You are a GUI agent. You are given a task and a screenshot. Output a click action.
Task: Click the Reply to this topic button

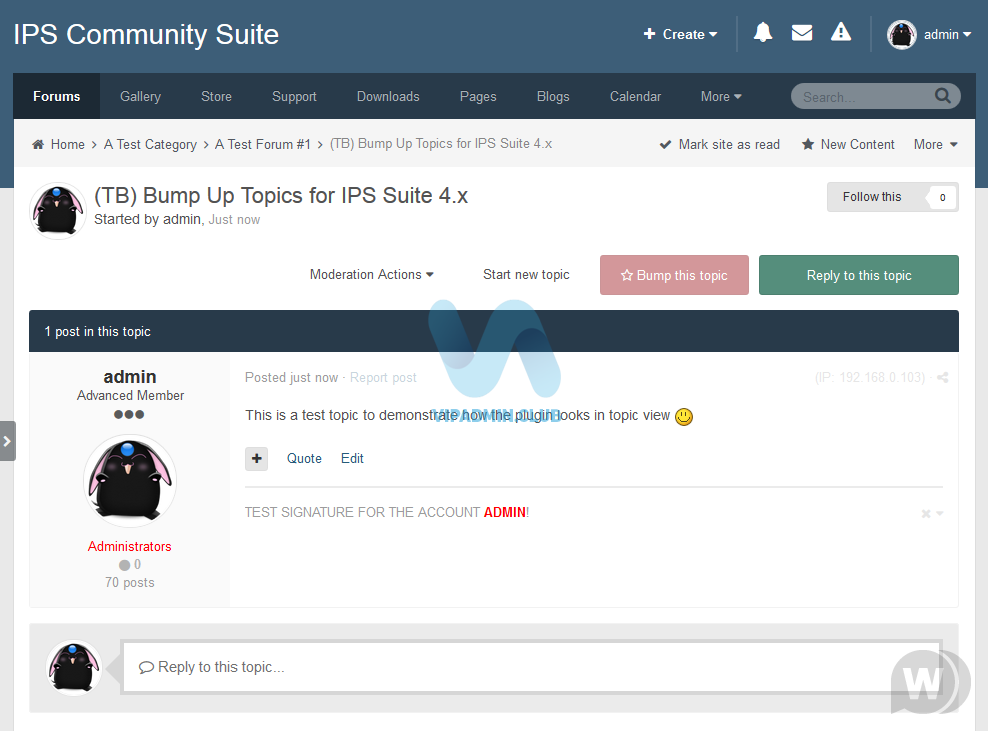tap(859, 275)
